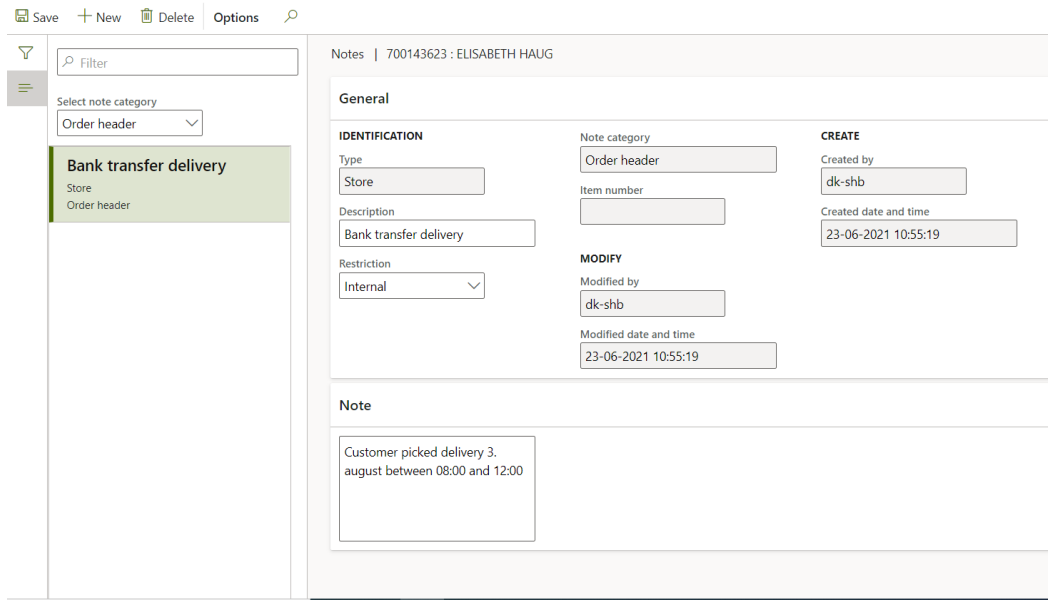Click the Delete trash can icon

pos(147,17)
